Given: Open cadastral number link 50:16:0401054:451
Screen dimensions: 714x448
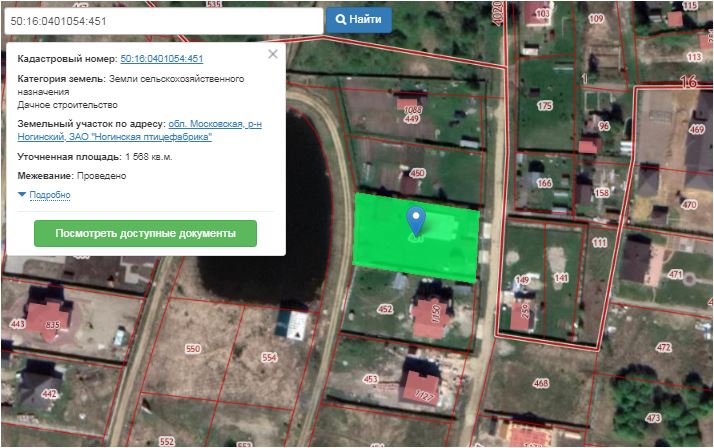Looking at the screenshot, I should 161,59.
